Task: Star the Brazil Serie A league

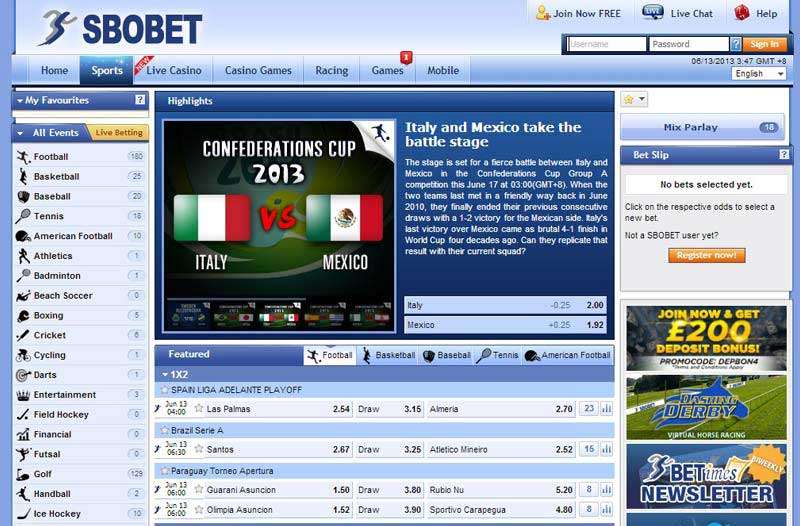Action: pyautogui.click(x=164, y=430)
